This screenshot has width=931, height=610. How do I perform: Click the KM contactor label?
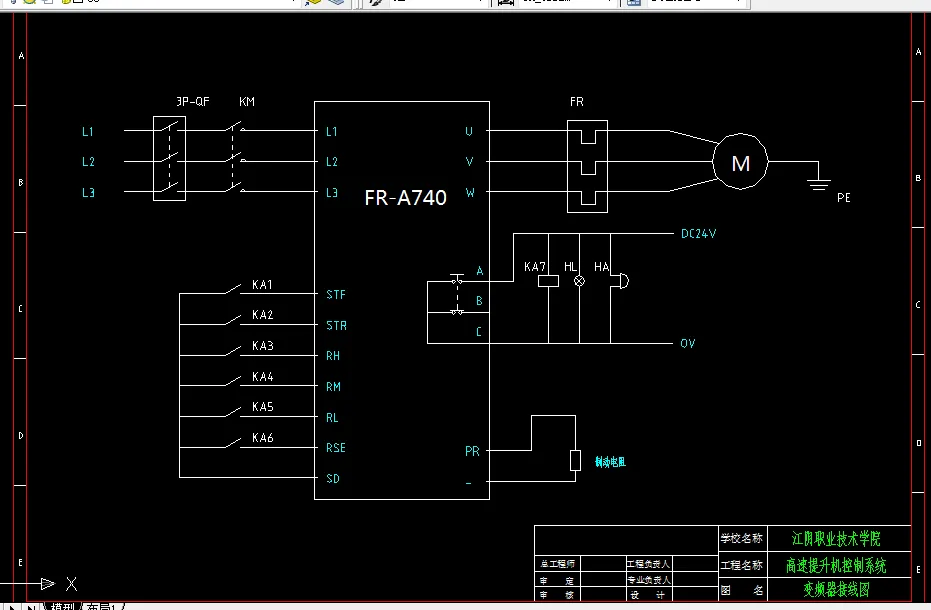[247, 102]
